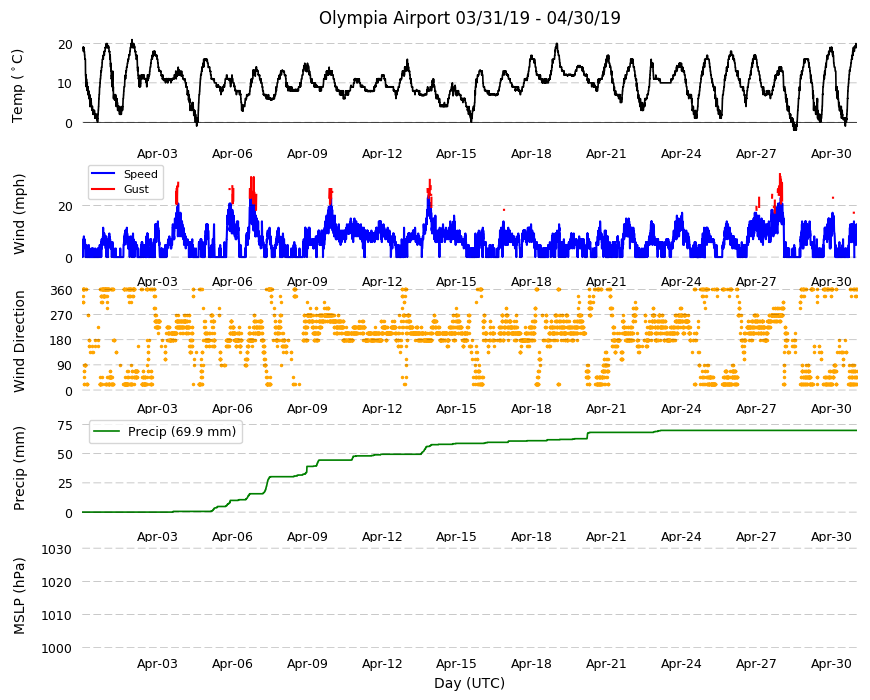This screenshot has height=700, width=870.
Task: Click the green Precip legend line
Action: pyautogui.click(x=107, y=432)
